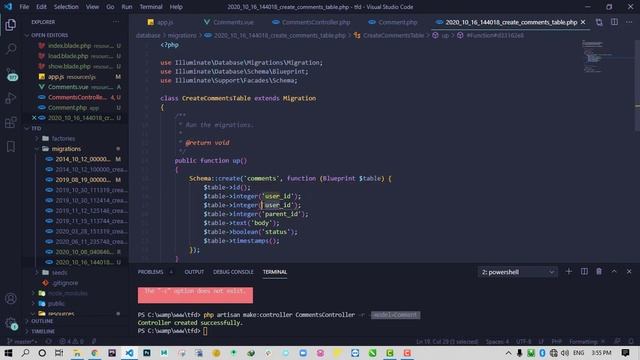Open the Selection menu

(66, 7)
